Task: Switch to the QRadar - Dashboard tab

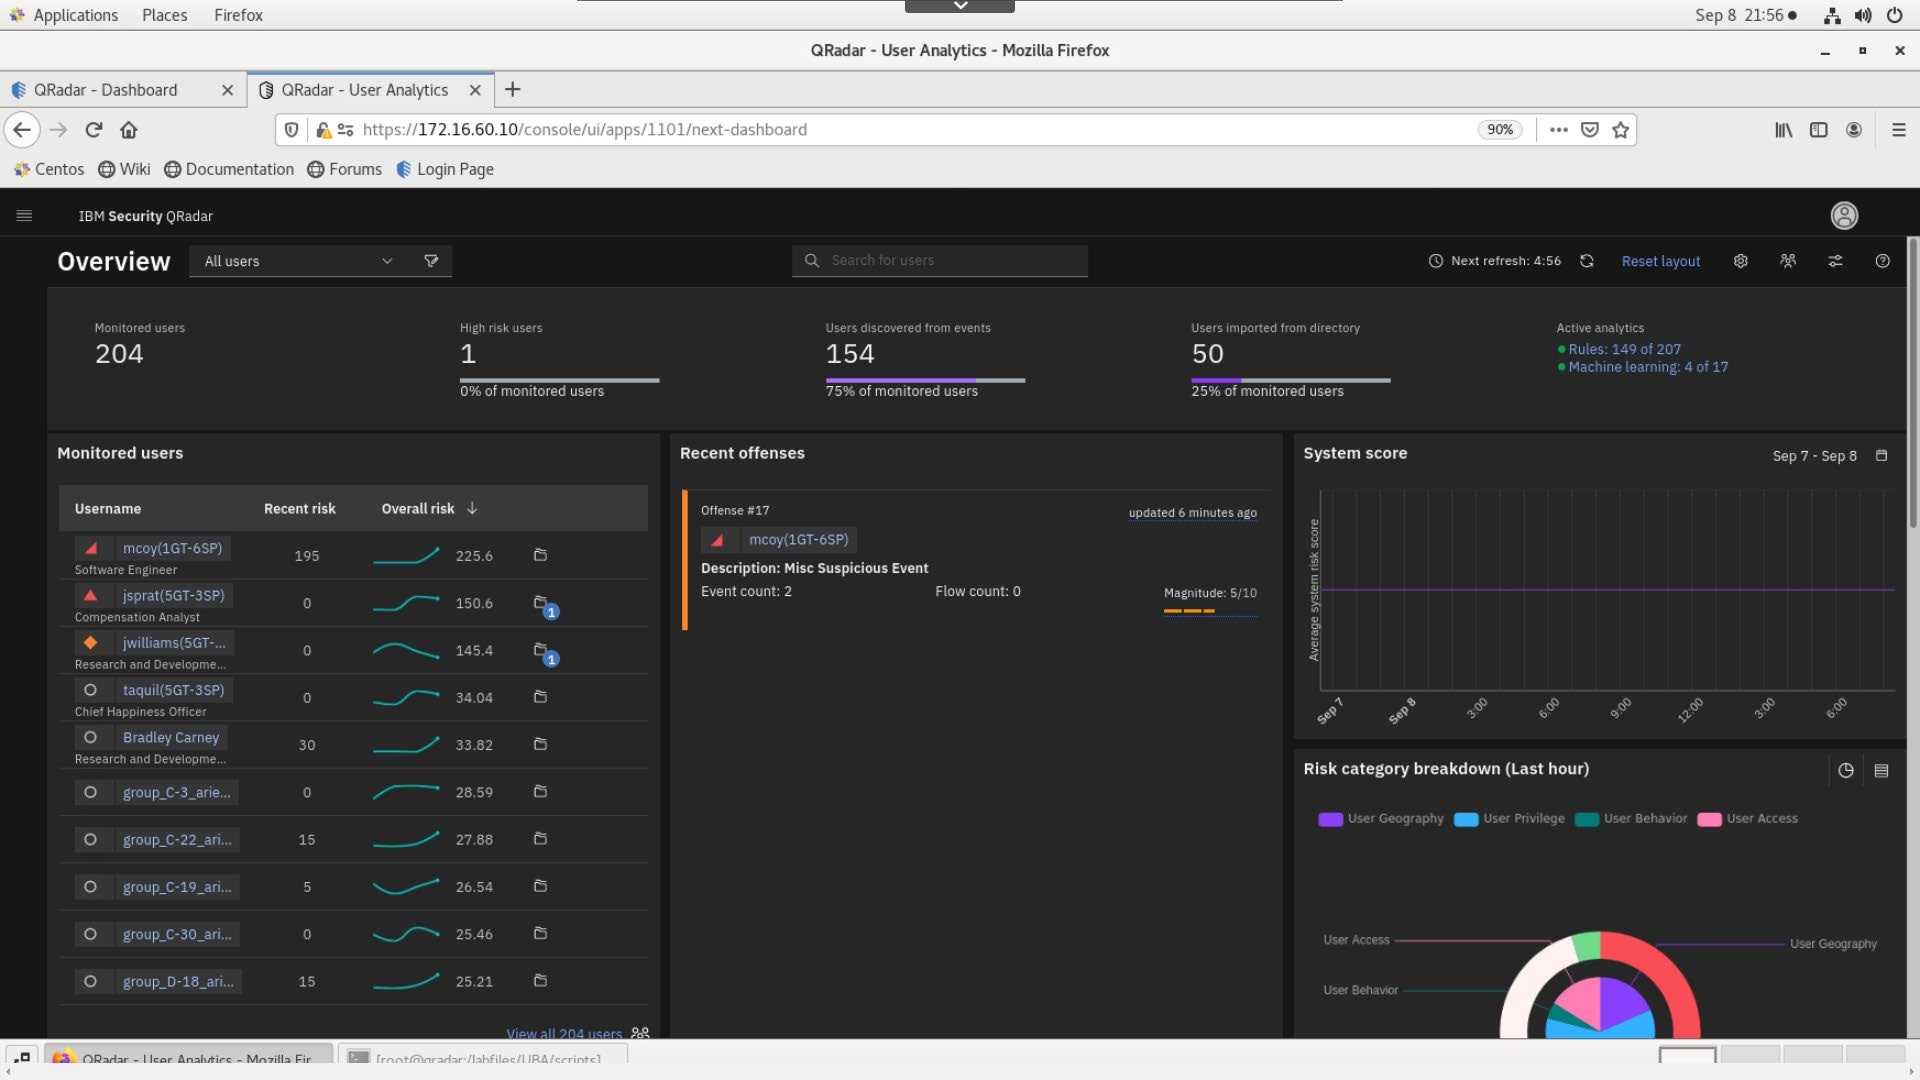Action: pyautogui.click(x=106, y=90)
